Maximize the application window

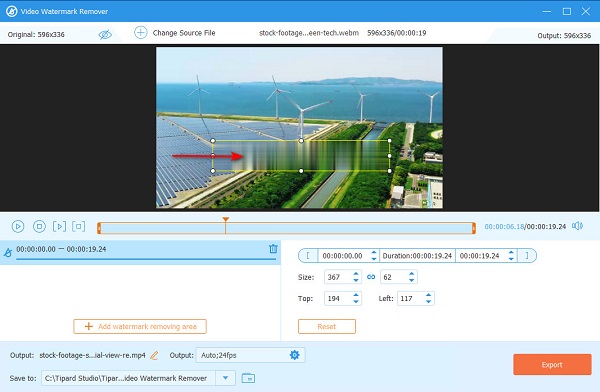pos(567,11)
